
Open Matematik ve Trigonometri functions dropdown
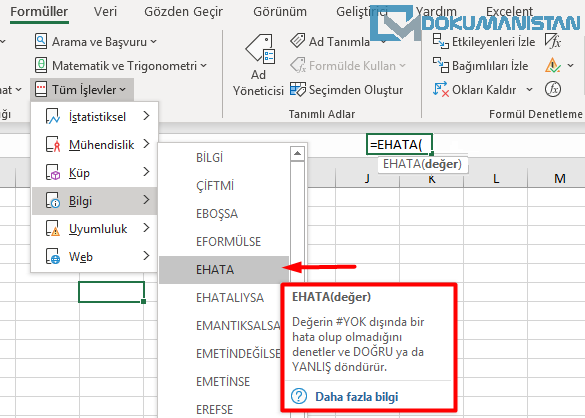click(121, 65)
